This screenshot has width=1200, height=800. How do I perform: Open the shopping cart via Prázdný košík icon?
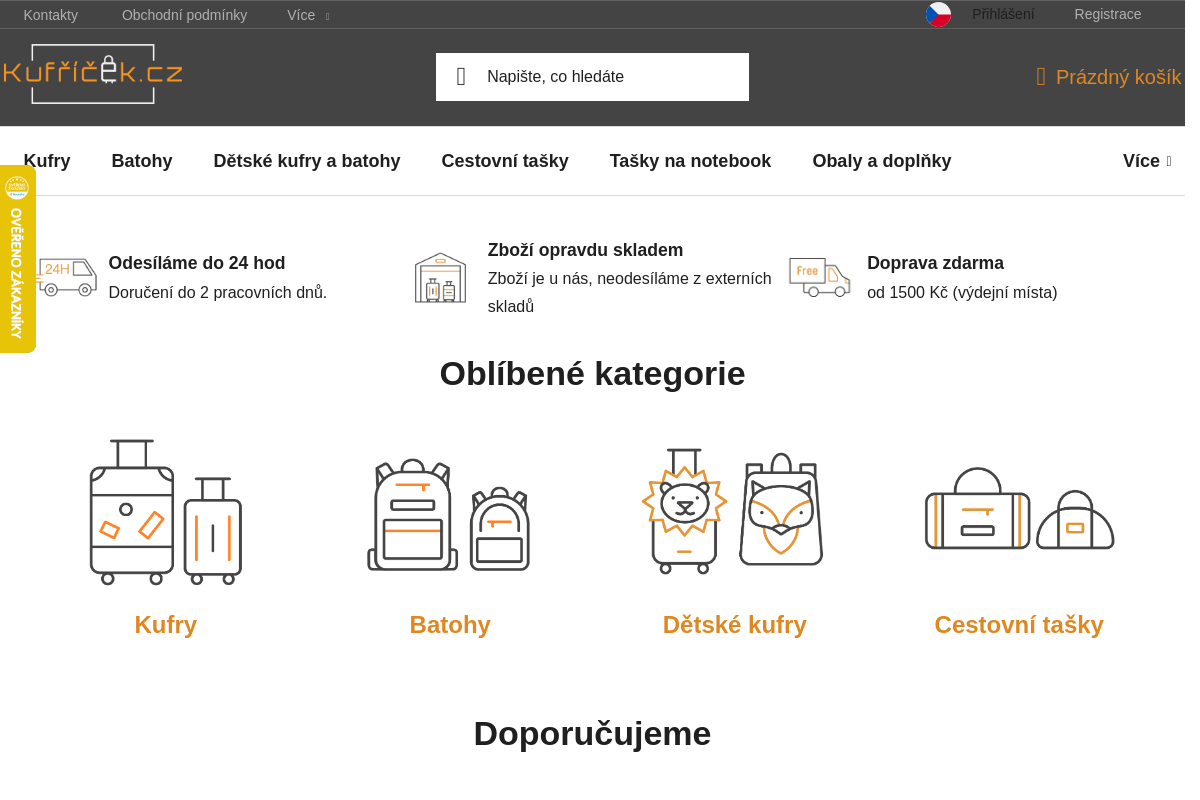[x=1040, y=76]
